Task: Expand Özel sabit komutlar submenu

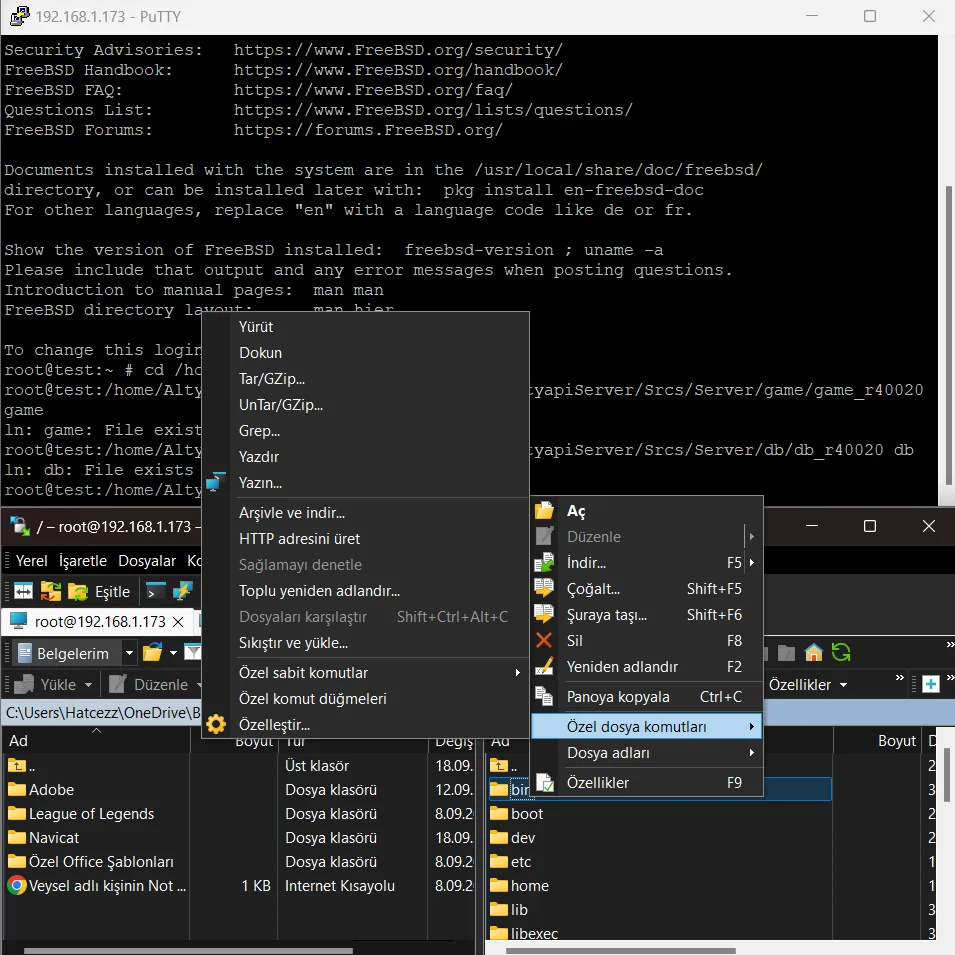Action: 365,673
